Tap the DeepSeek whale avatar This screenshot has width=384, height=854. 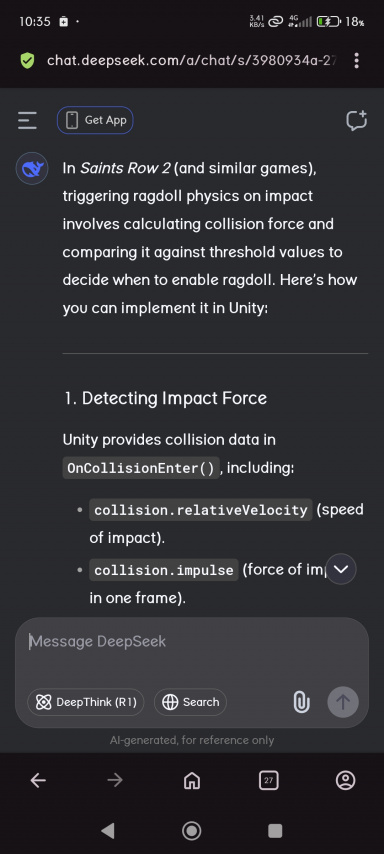click(x=32, y=168)
